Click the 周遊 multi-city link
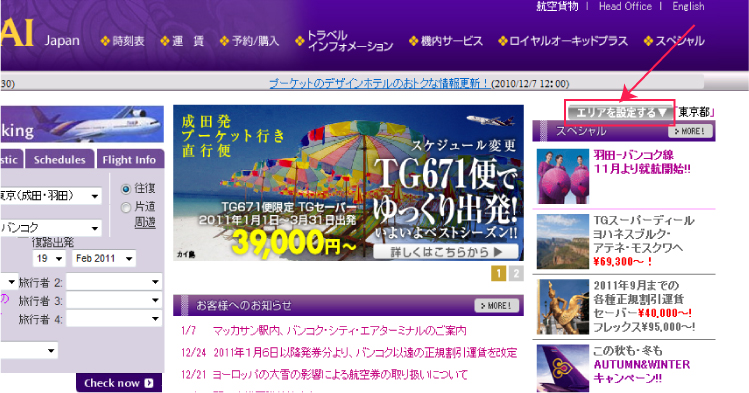 coord(145,223)
